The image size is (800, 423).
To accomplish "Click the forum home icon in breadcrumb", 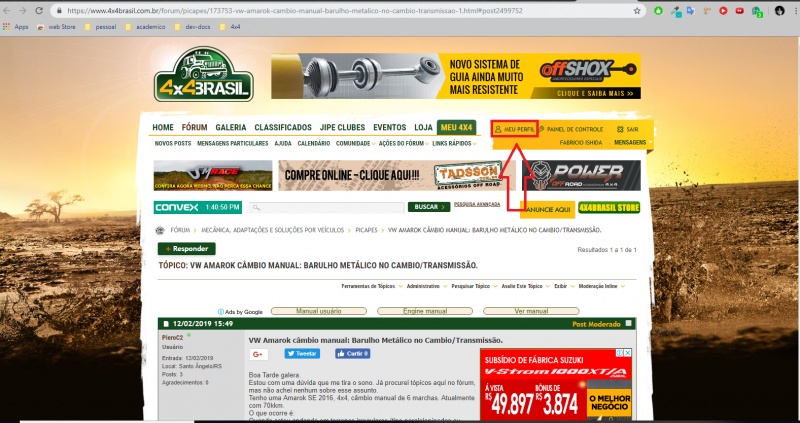I will tap(160, 230).
